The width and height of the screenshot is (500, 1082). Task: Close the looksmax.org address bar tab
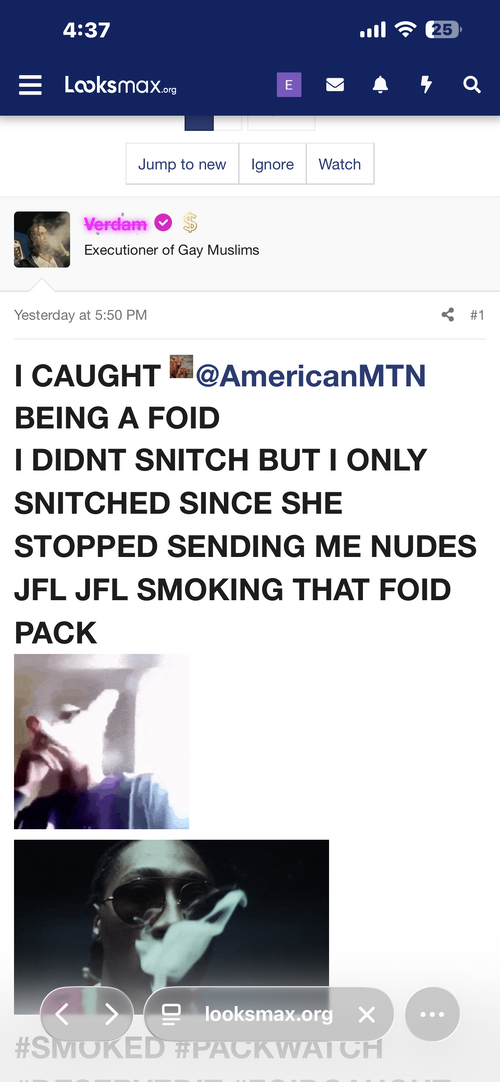click(367, 1014)
